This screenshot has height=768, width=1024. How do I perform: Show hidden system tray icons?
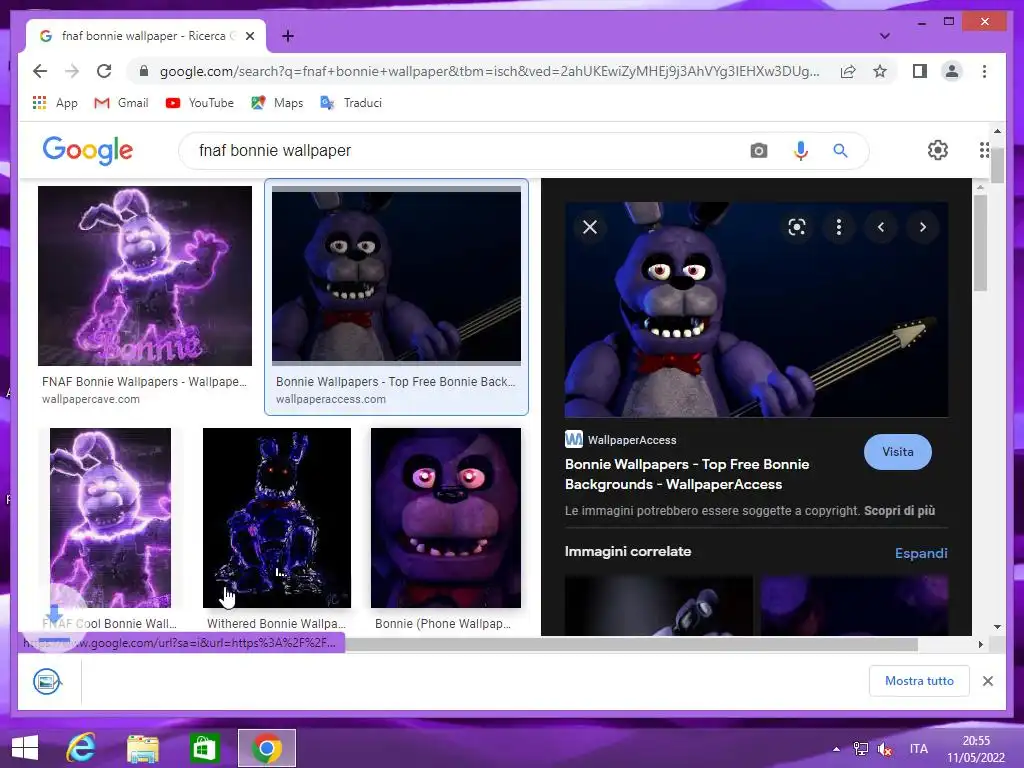point(836,749)
